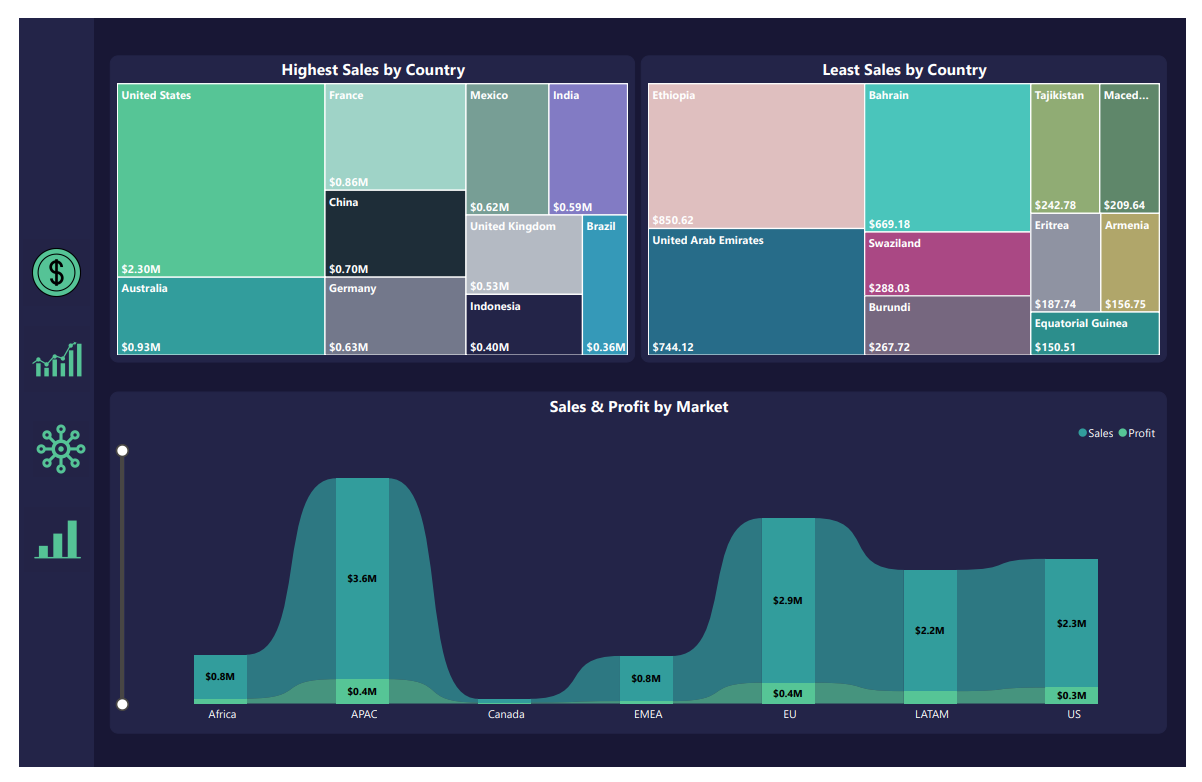1202x782 pixels.
Task: Select the ascending bar chart icon
Action: 57,541
